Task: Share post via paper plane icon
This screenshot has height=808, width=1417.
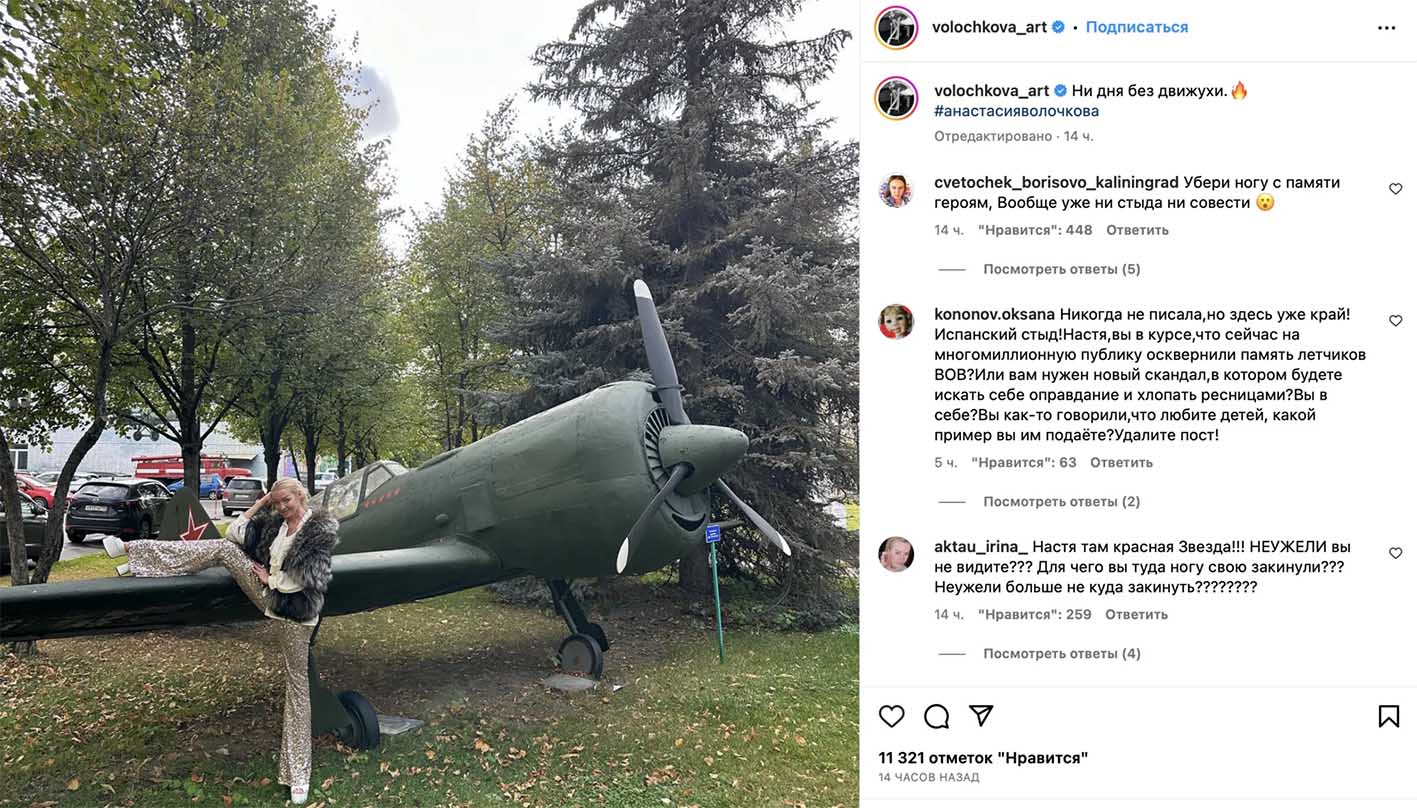Action: (981, 716)
